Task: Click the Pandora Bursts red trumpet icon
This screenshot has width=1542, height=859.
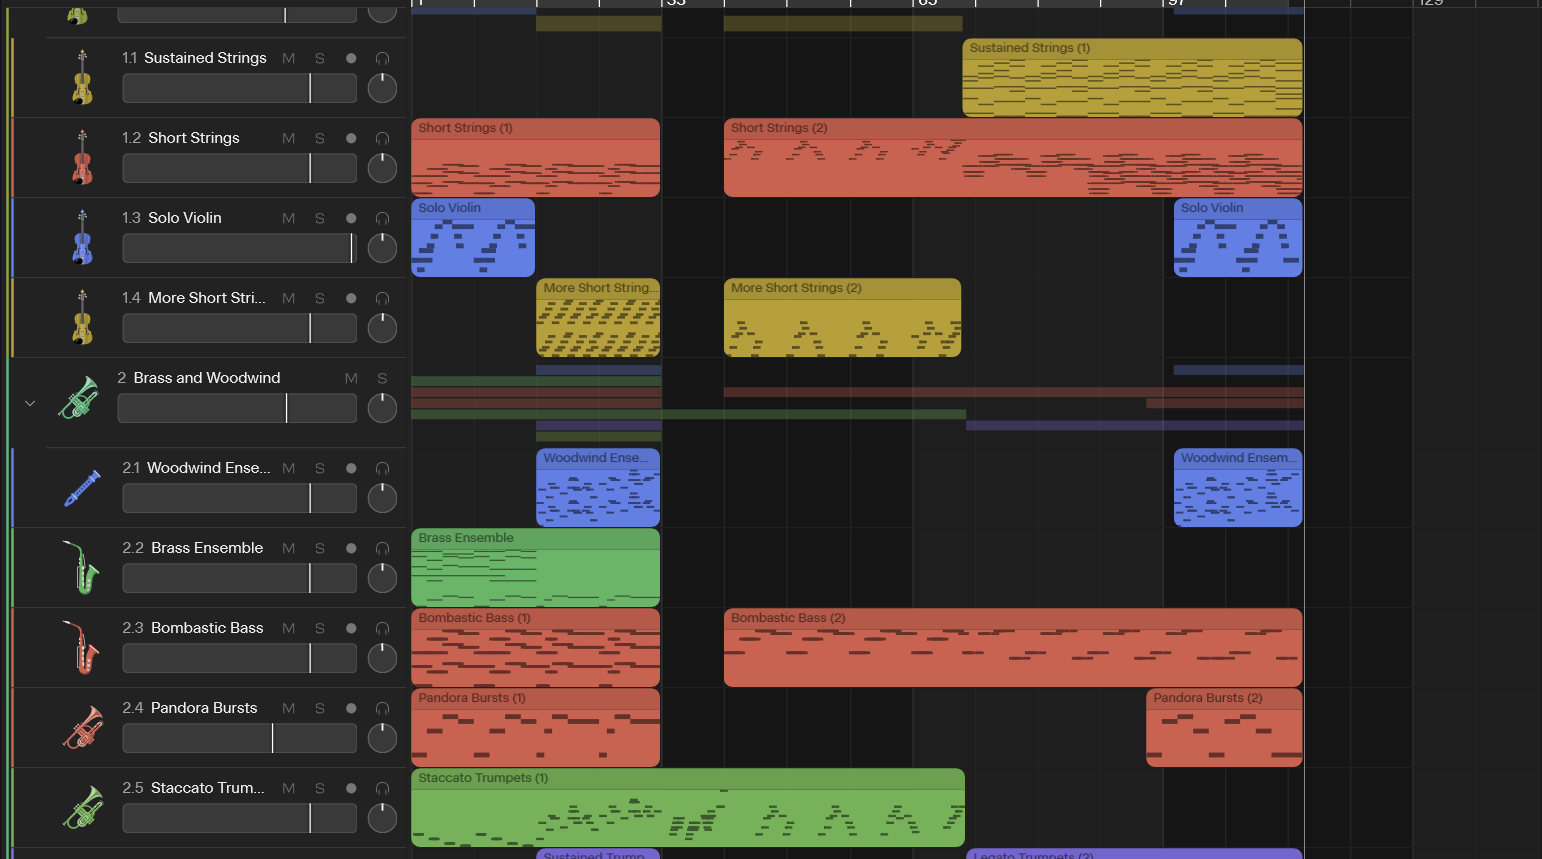Action: pos(83,728)
